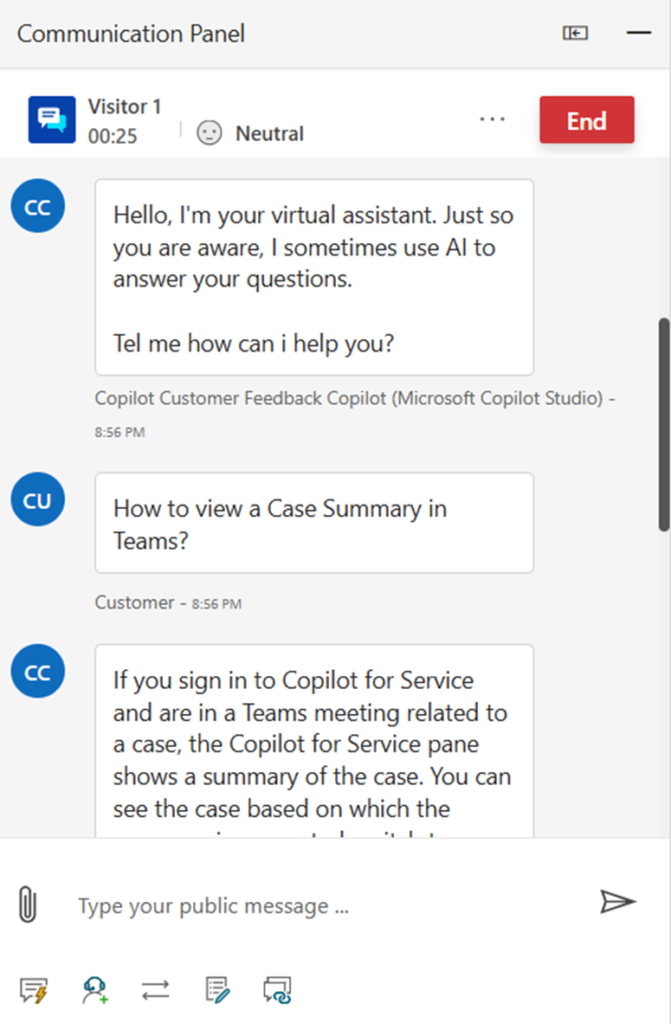Screen dimensions: 671x1024
Task: Open the more options ellipsis menu
Action: point(492,119)
